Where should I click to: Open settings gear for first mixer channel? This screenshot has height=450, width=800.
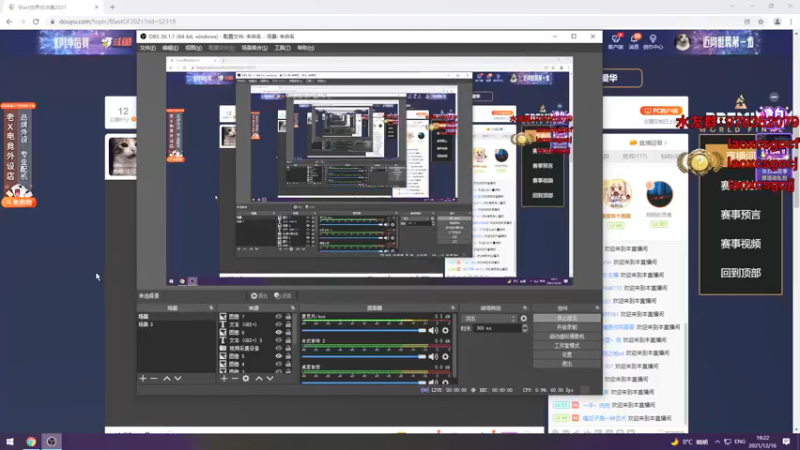tap(445, 331)
